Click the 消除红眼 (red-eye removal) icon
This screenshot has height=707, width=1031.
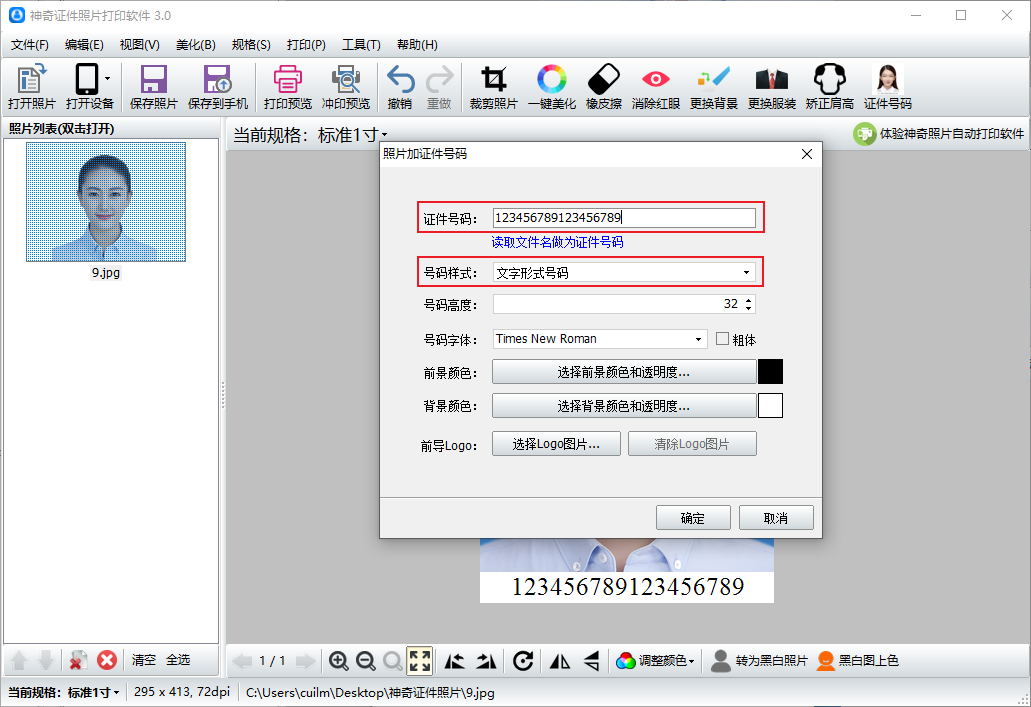point(655,80)
